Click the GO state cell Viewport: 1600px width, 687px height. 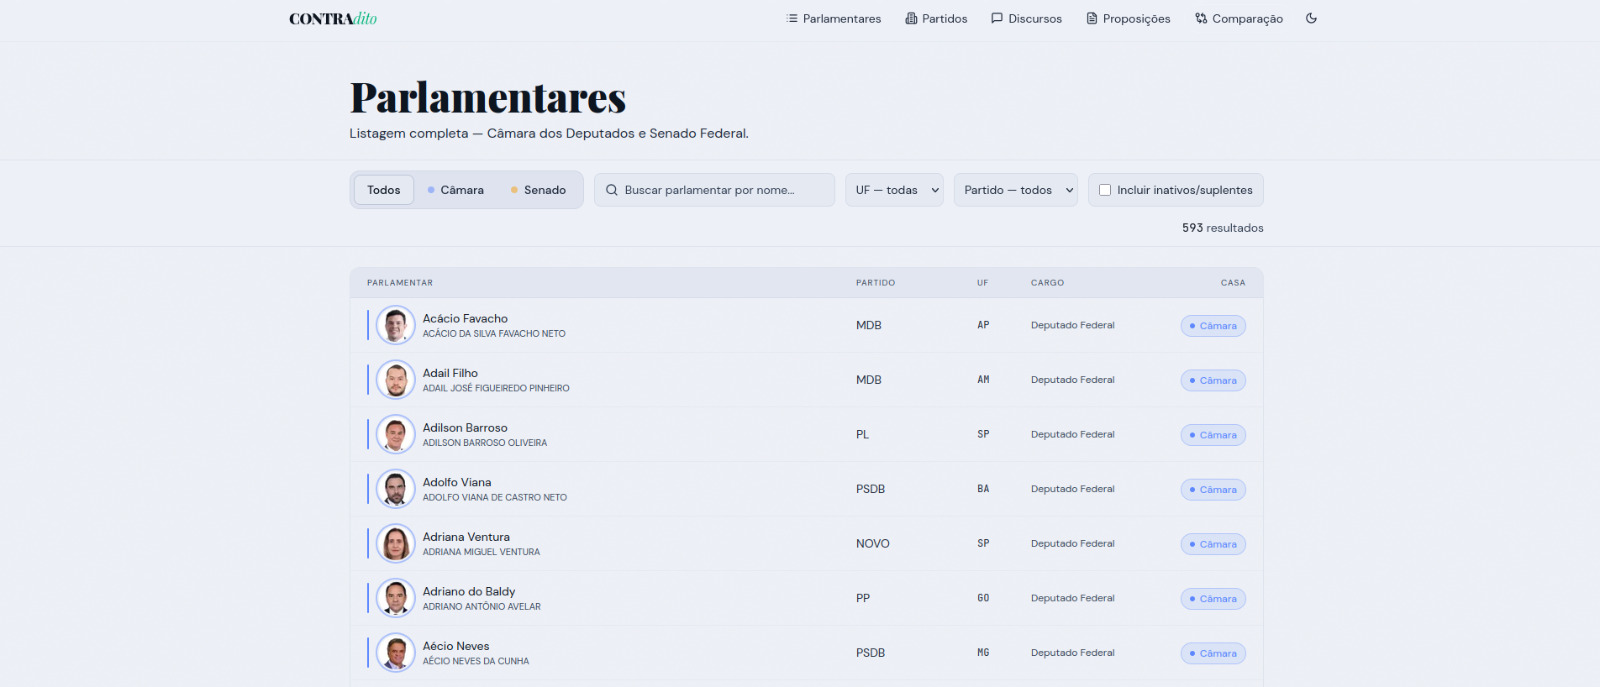[x=983, y=598]
